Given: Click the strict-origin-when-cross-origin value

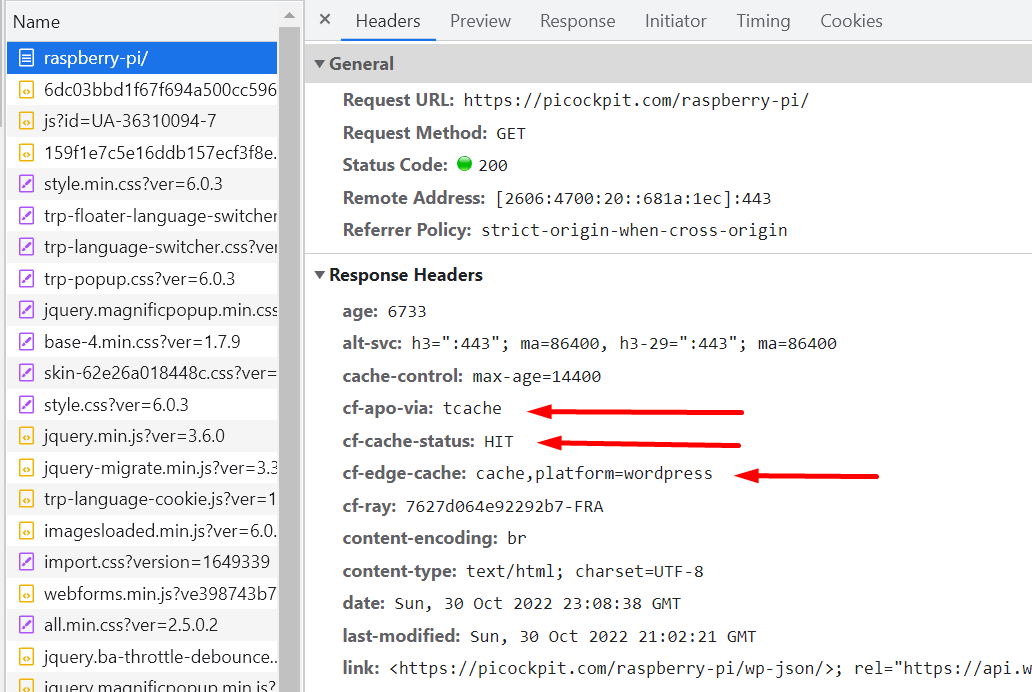Looking at the screenshot, I should click(634, 230).
